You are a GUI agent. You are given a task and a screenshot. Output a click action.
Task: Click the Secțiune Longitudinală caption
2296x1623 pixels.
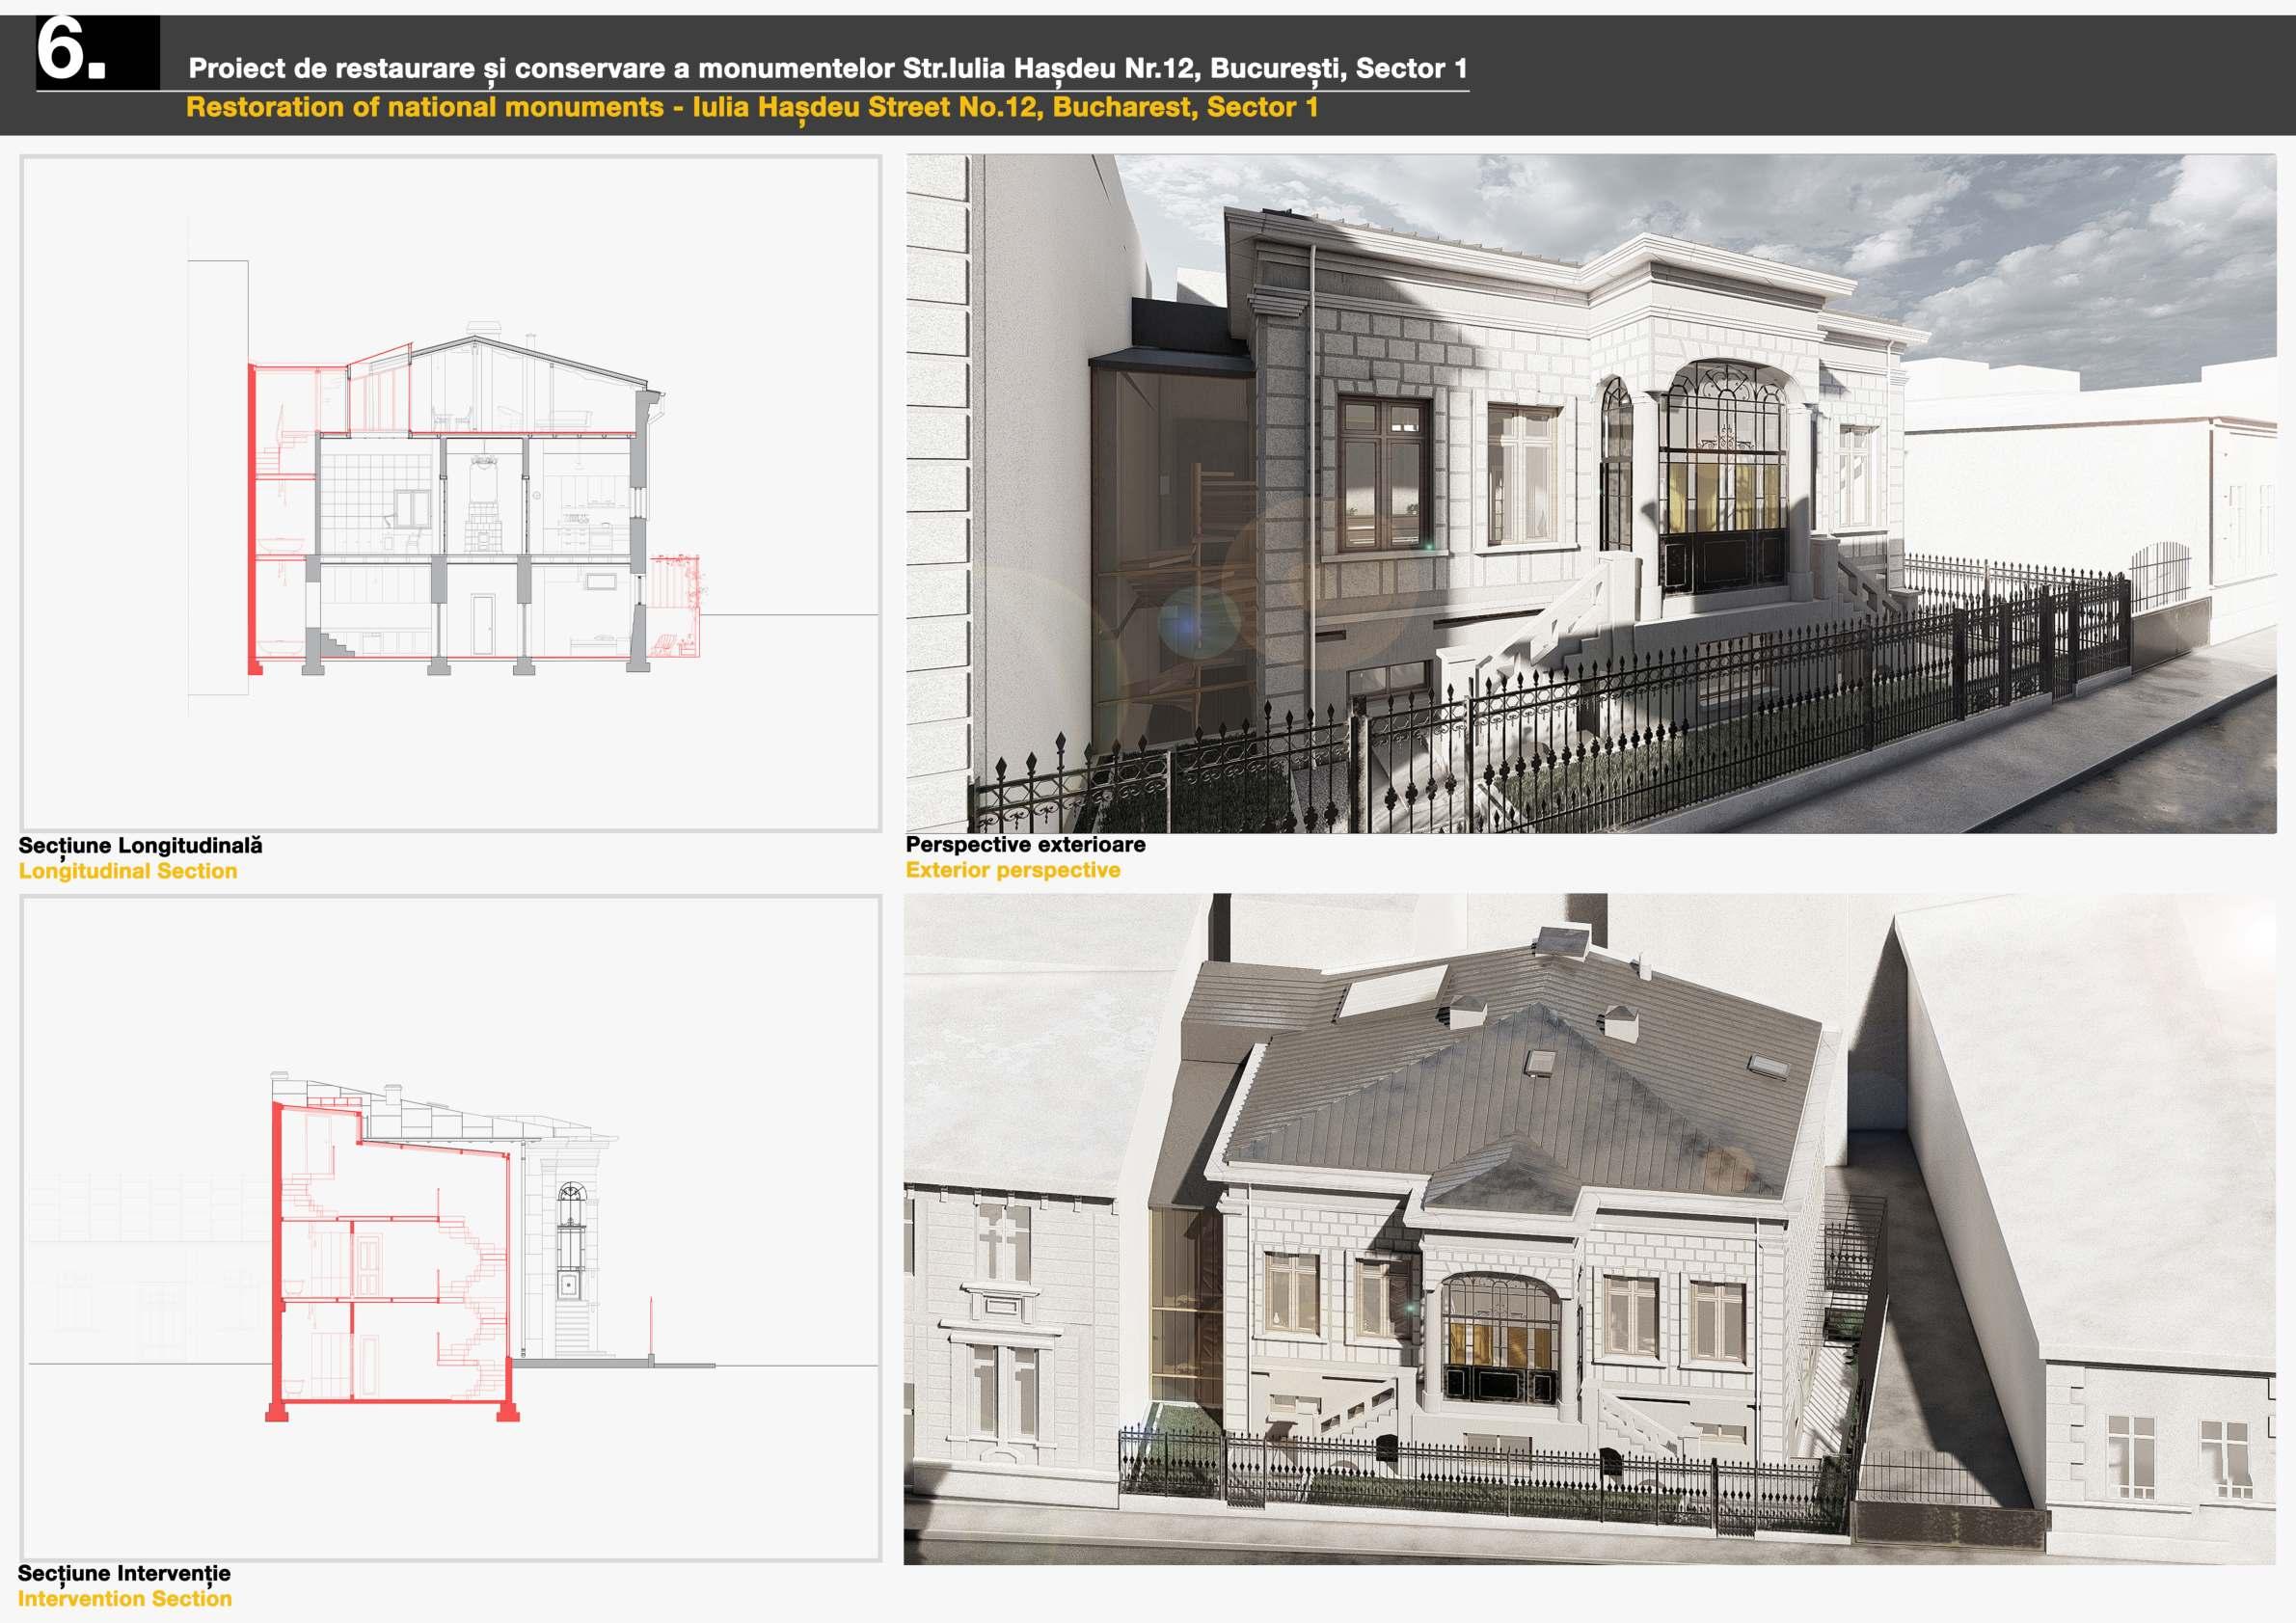pyautogui.click(x=140, y=845)
